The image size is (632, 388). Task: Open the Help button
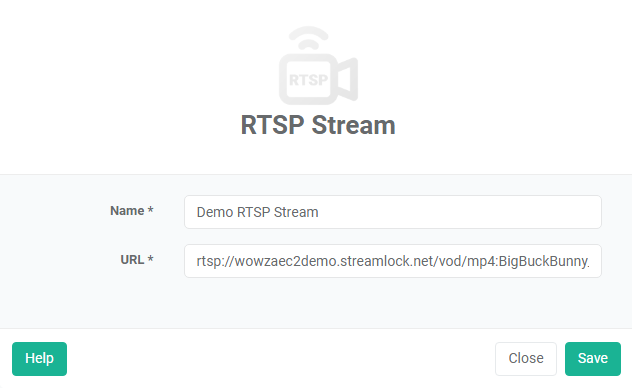(40, 359)
